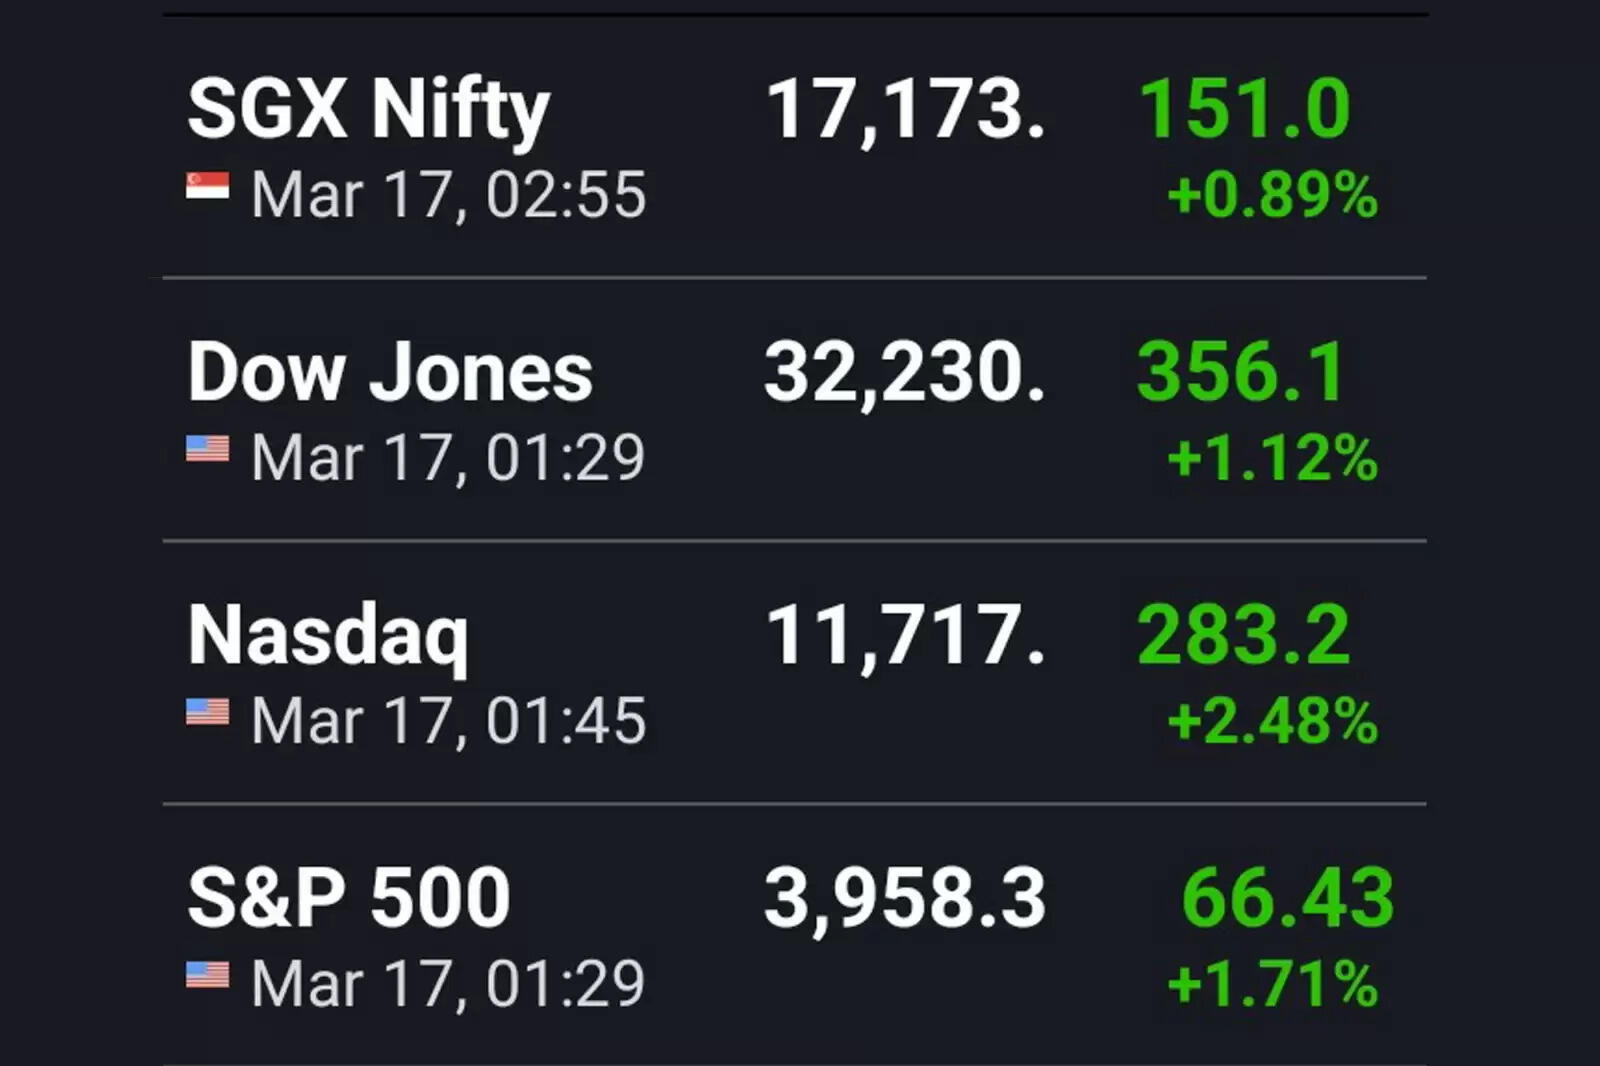The height and width of the screenshot is (1066, 1600).
Task: Select the S&P 500 index name
Action: pos(348,898)
